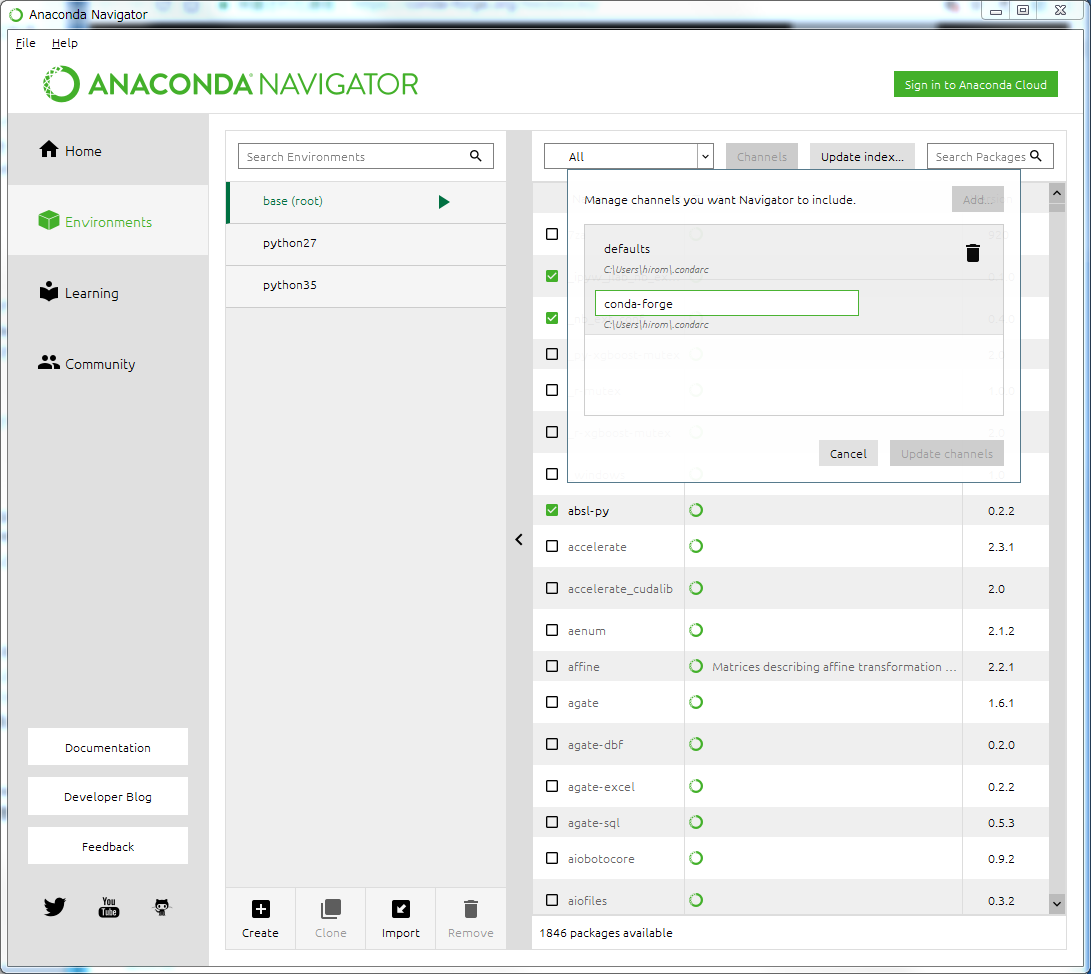The height and width of the screenshot is (974, 1091).
Task: Open the Documentation link
Action: [108, 747]
